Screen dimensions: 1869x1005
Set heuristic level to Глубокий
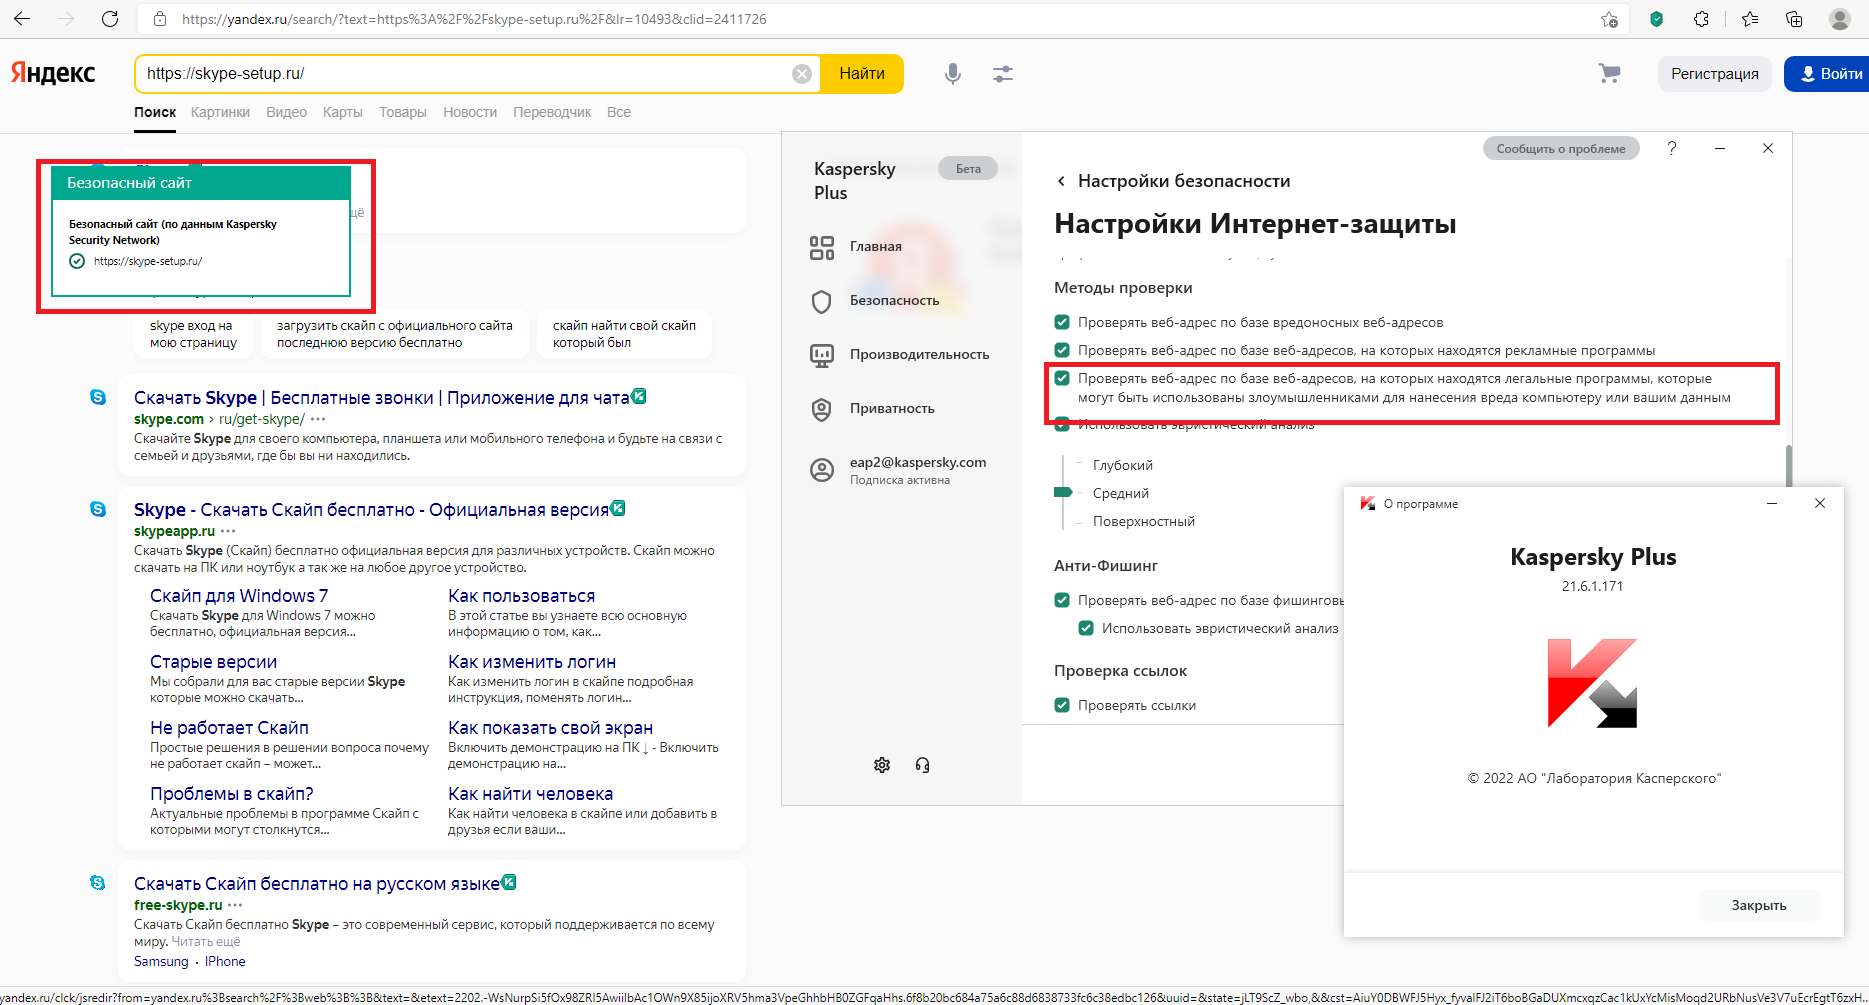(x=1122, y=465)
